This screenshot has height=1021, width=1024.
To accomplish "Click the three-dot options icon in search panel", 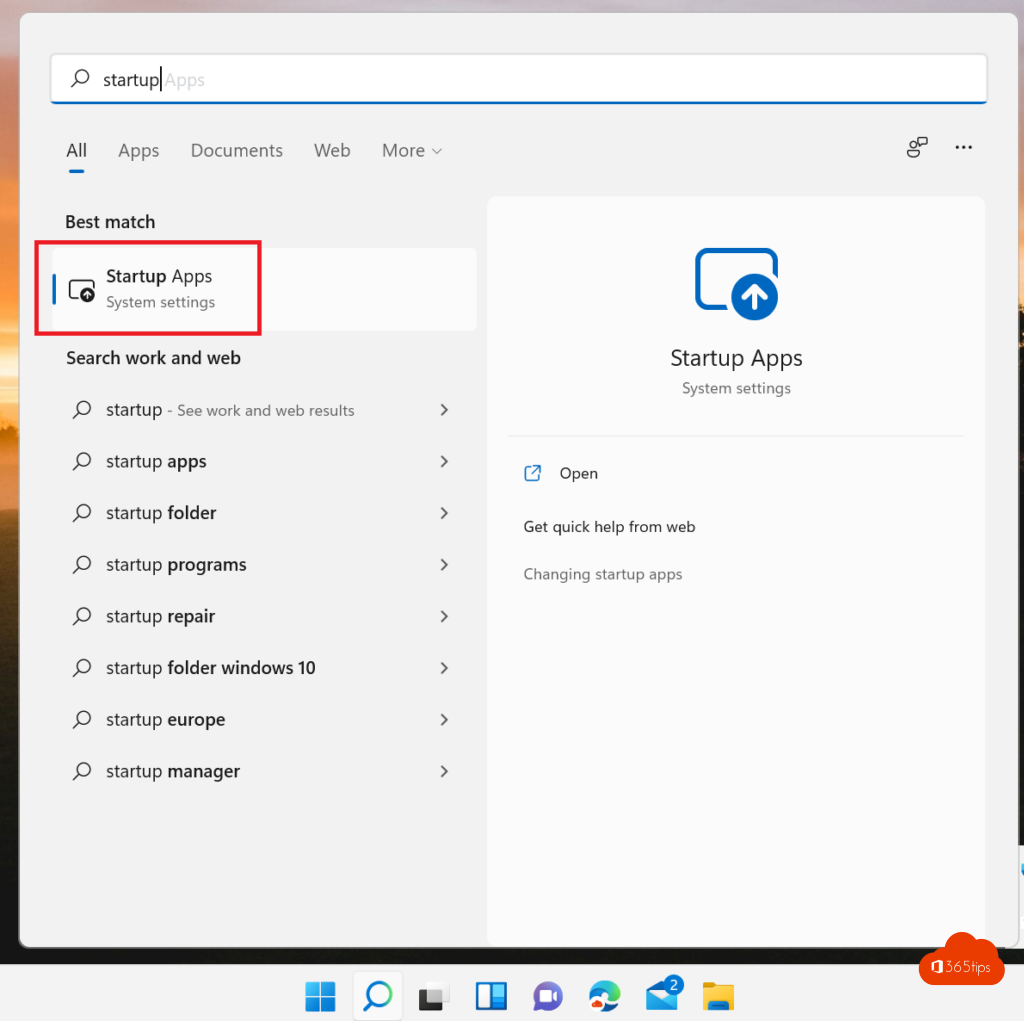I will click(x=963, y=147).
